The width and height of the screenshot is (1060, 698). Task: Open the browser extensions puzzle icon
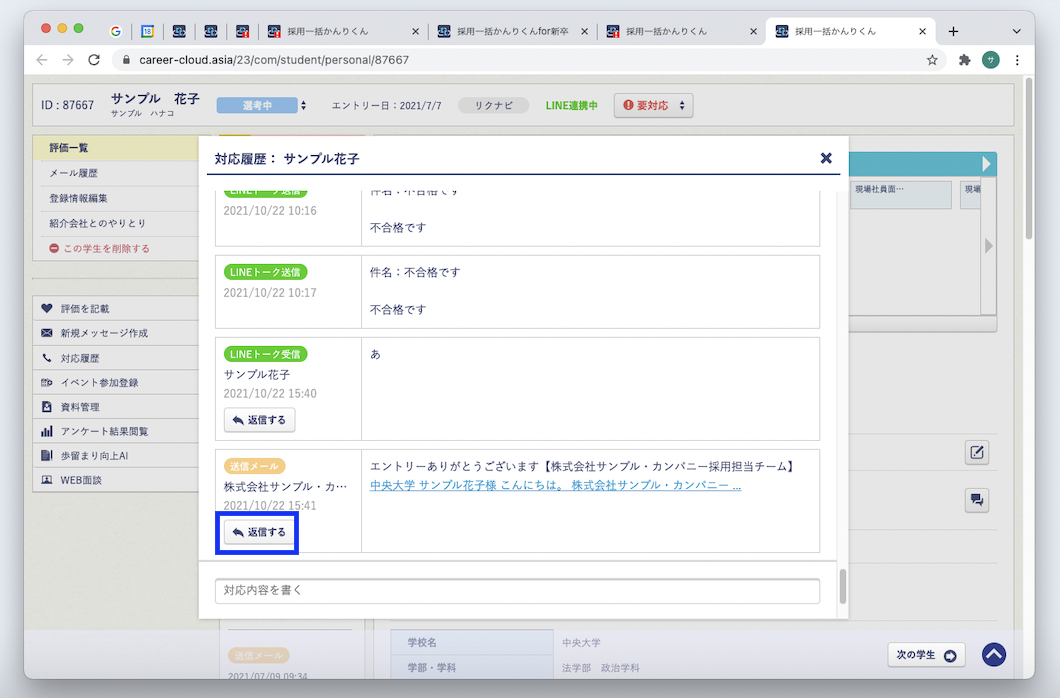pyautogui.click(x=965, y=60)
